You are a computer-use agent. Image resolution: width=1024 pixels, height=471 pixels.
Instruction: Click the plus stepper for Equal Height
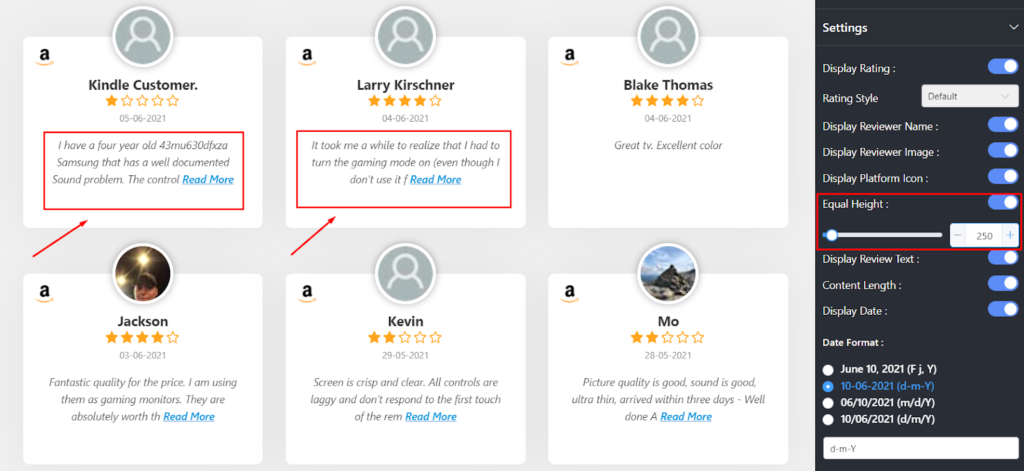tap(1010, 235)
